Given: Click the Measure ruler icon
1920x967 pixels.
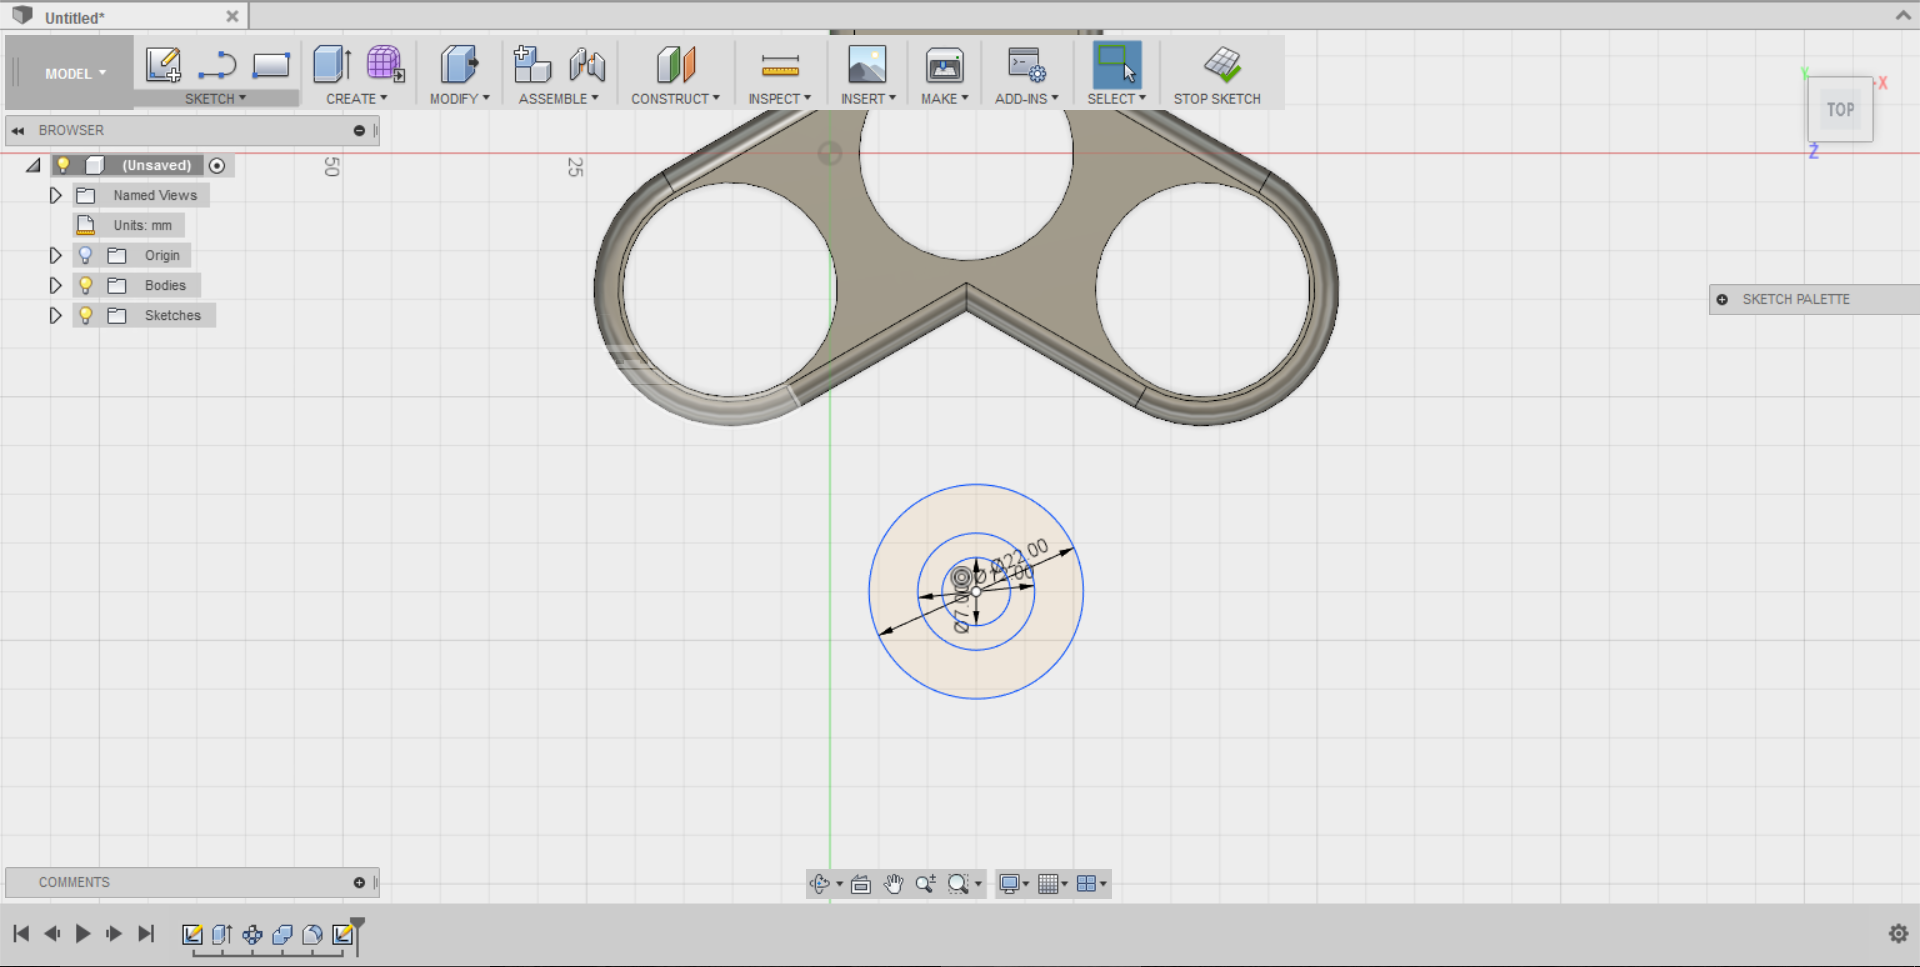Looking at the screenshot, I should 780,66.
